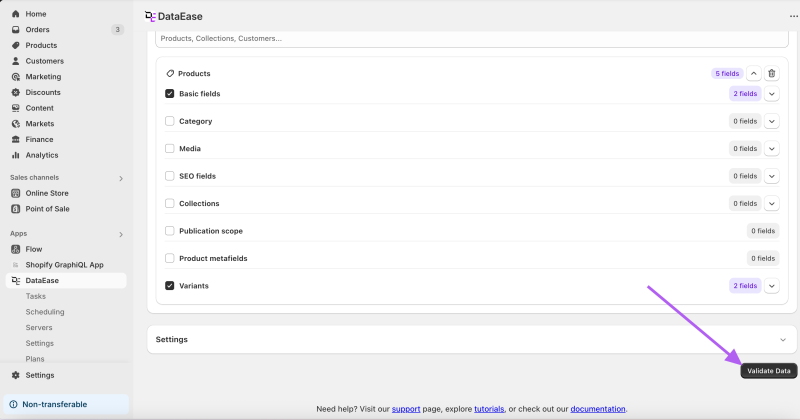Click the Products tag icon in sidebar
Screen dimensions: 800x420
click(16, 45)
